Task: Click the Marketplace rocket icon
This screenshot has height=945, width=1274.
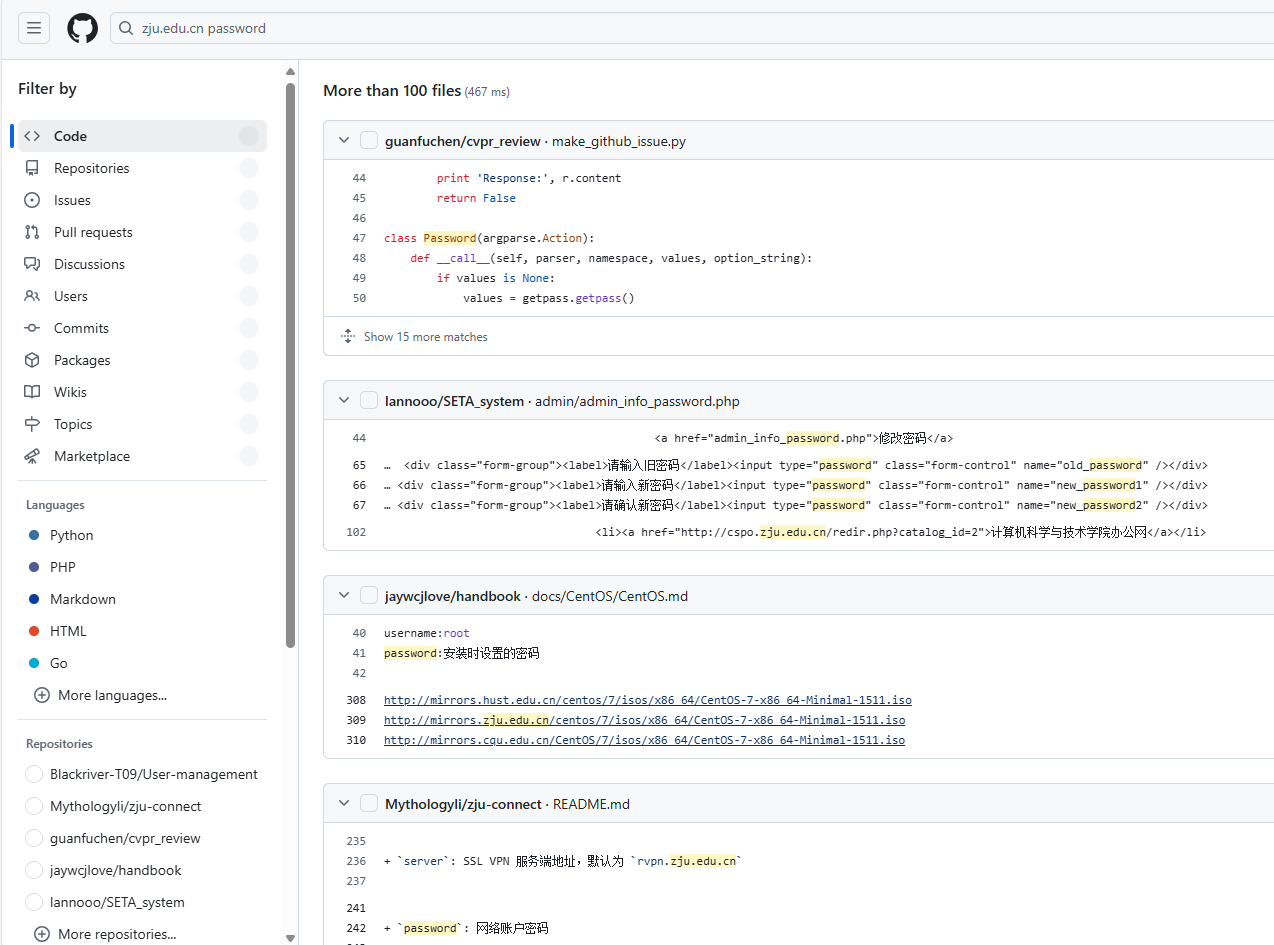Action: pos(32,456)
